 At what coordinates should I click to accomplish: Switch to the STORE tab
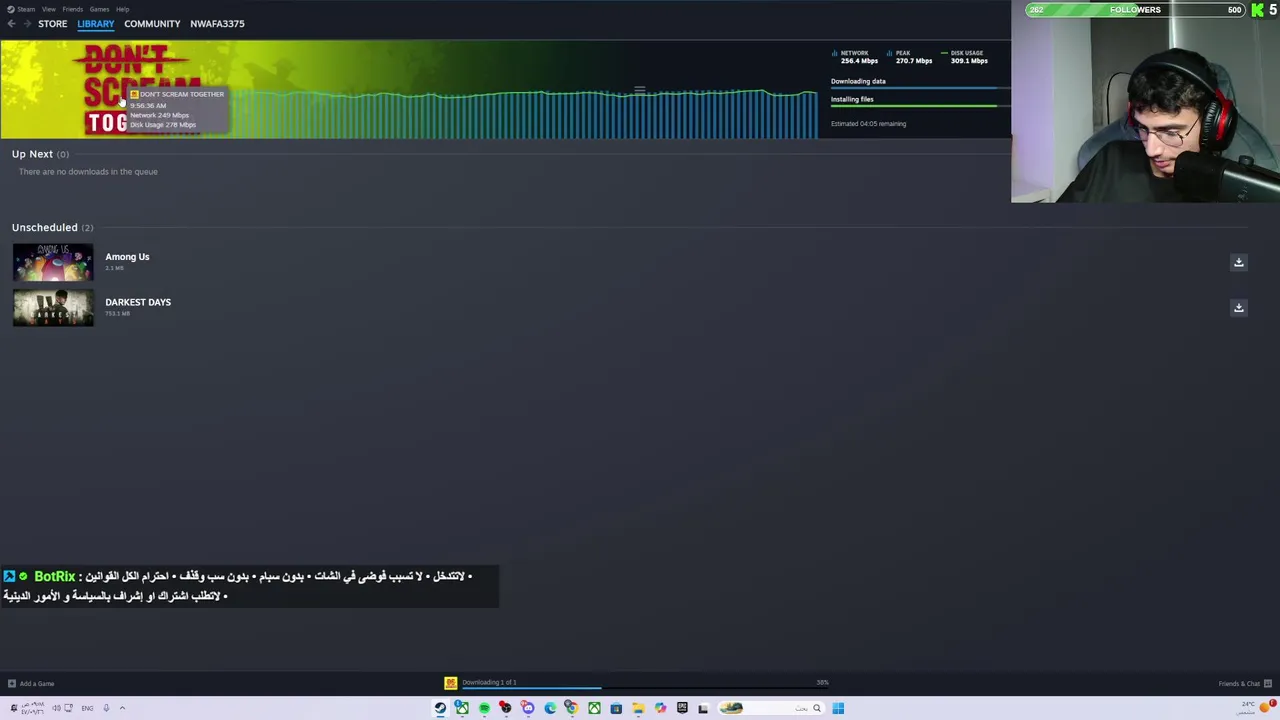point(52,24)
